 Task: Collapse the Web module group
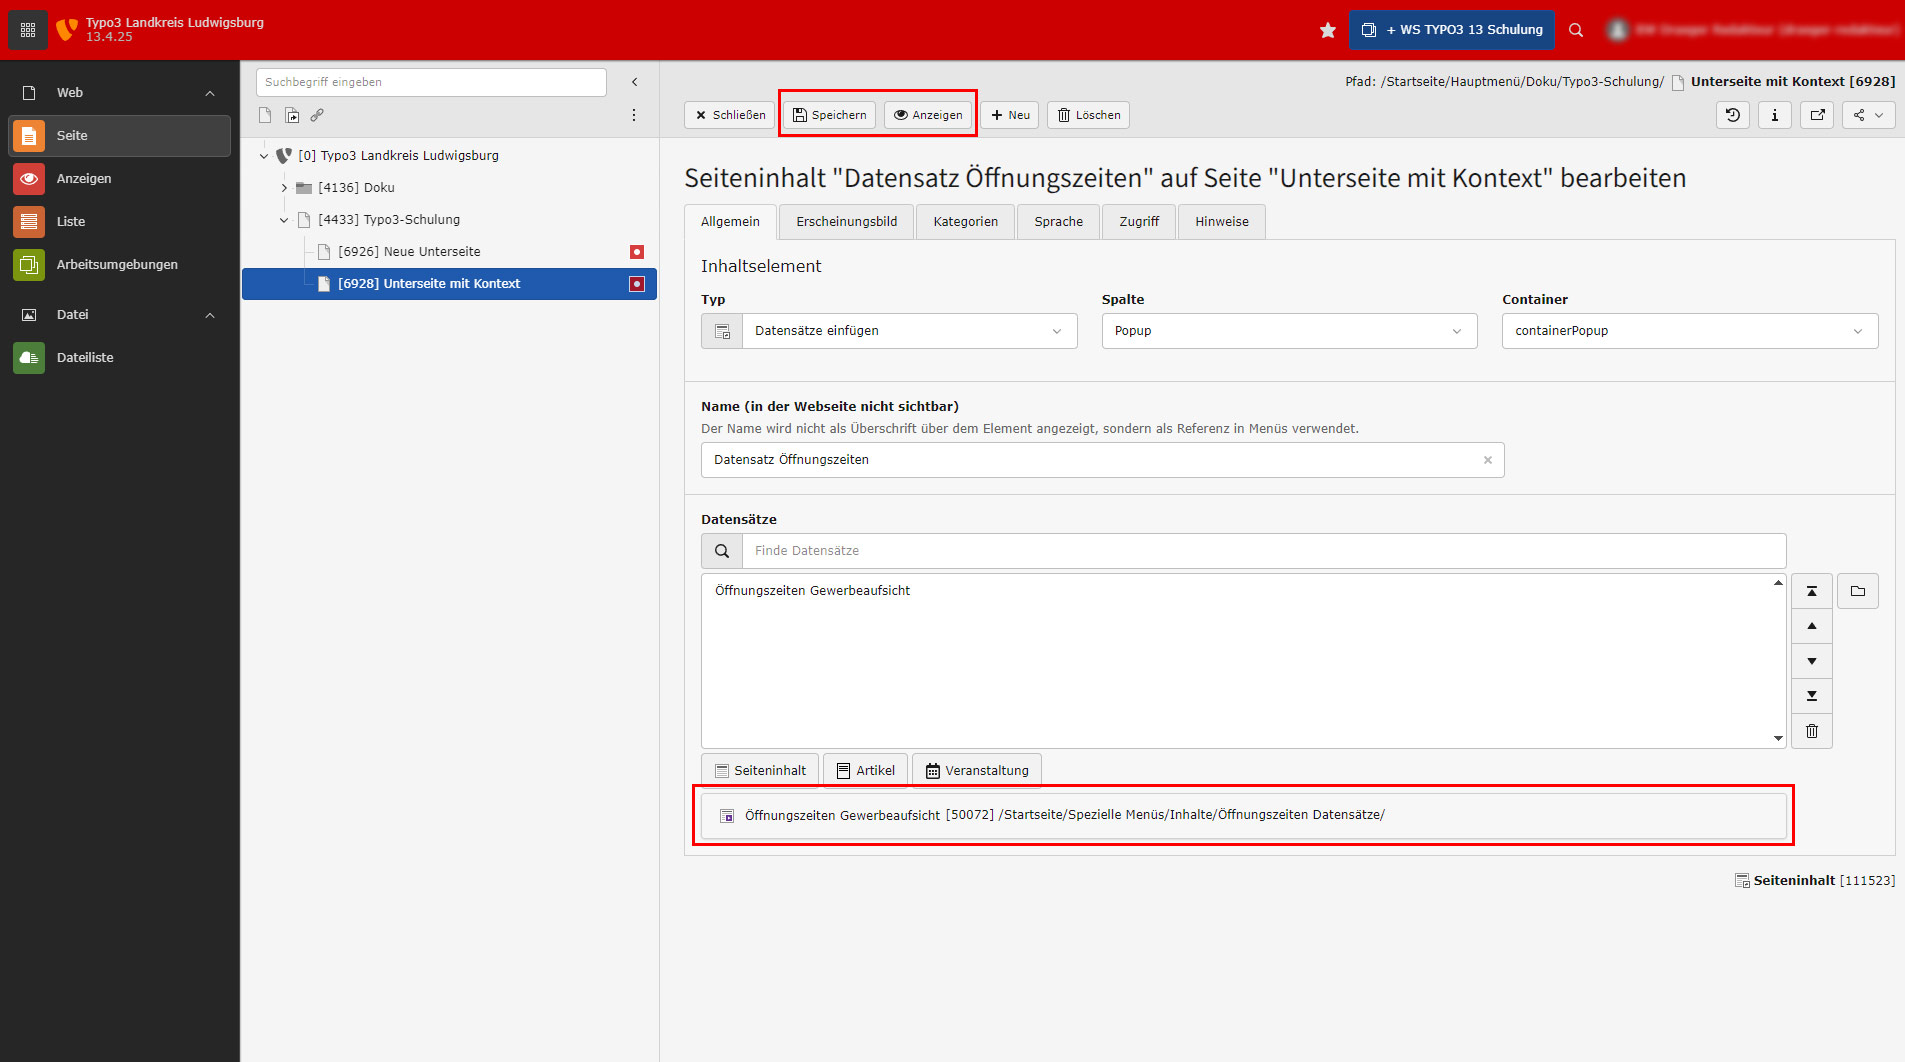point(210,93)
